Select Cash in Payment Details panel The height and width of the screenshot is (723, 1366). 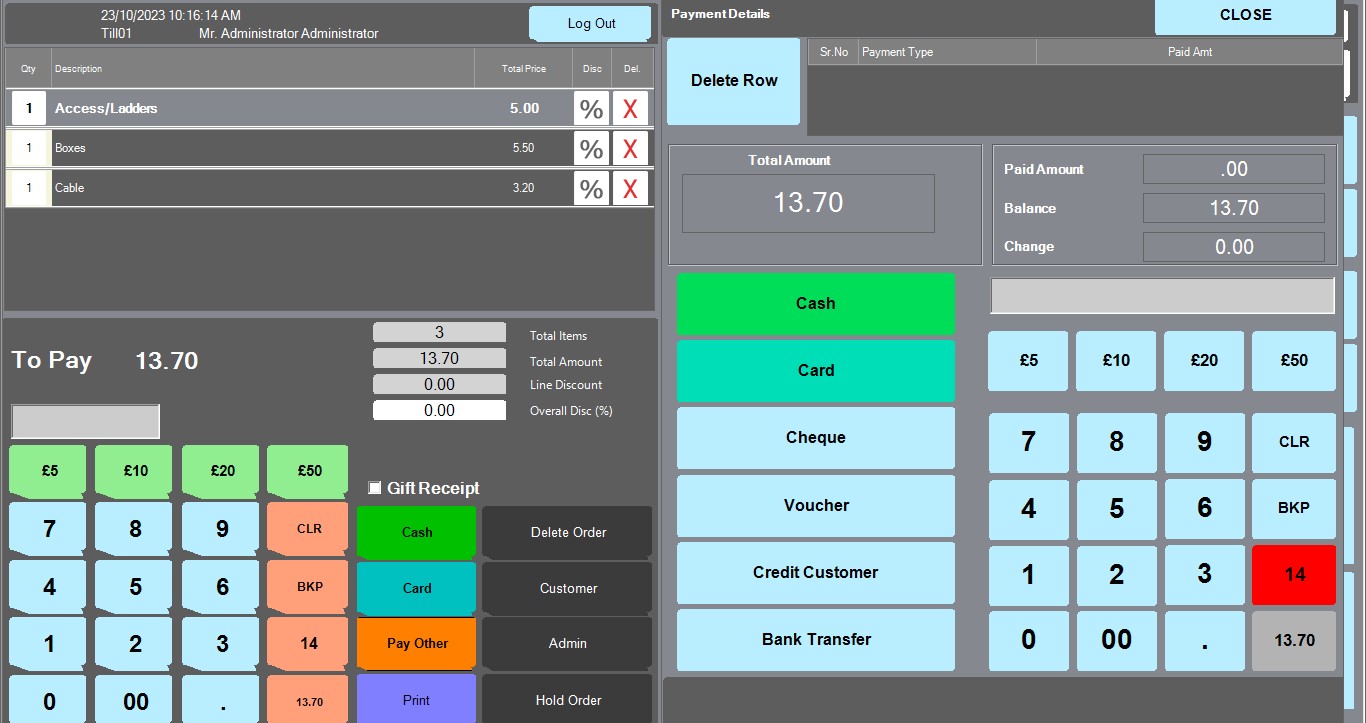[815, 303]
